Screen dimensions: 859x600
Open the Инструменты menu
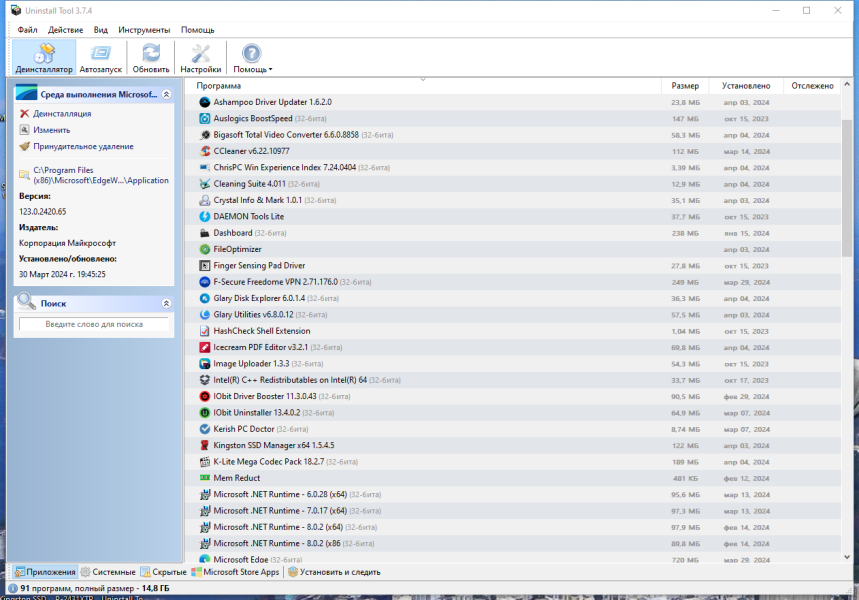tap(144, 30)
